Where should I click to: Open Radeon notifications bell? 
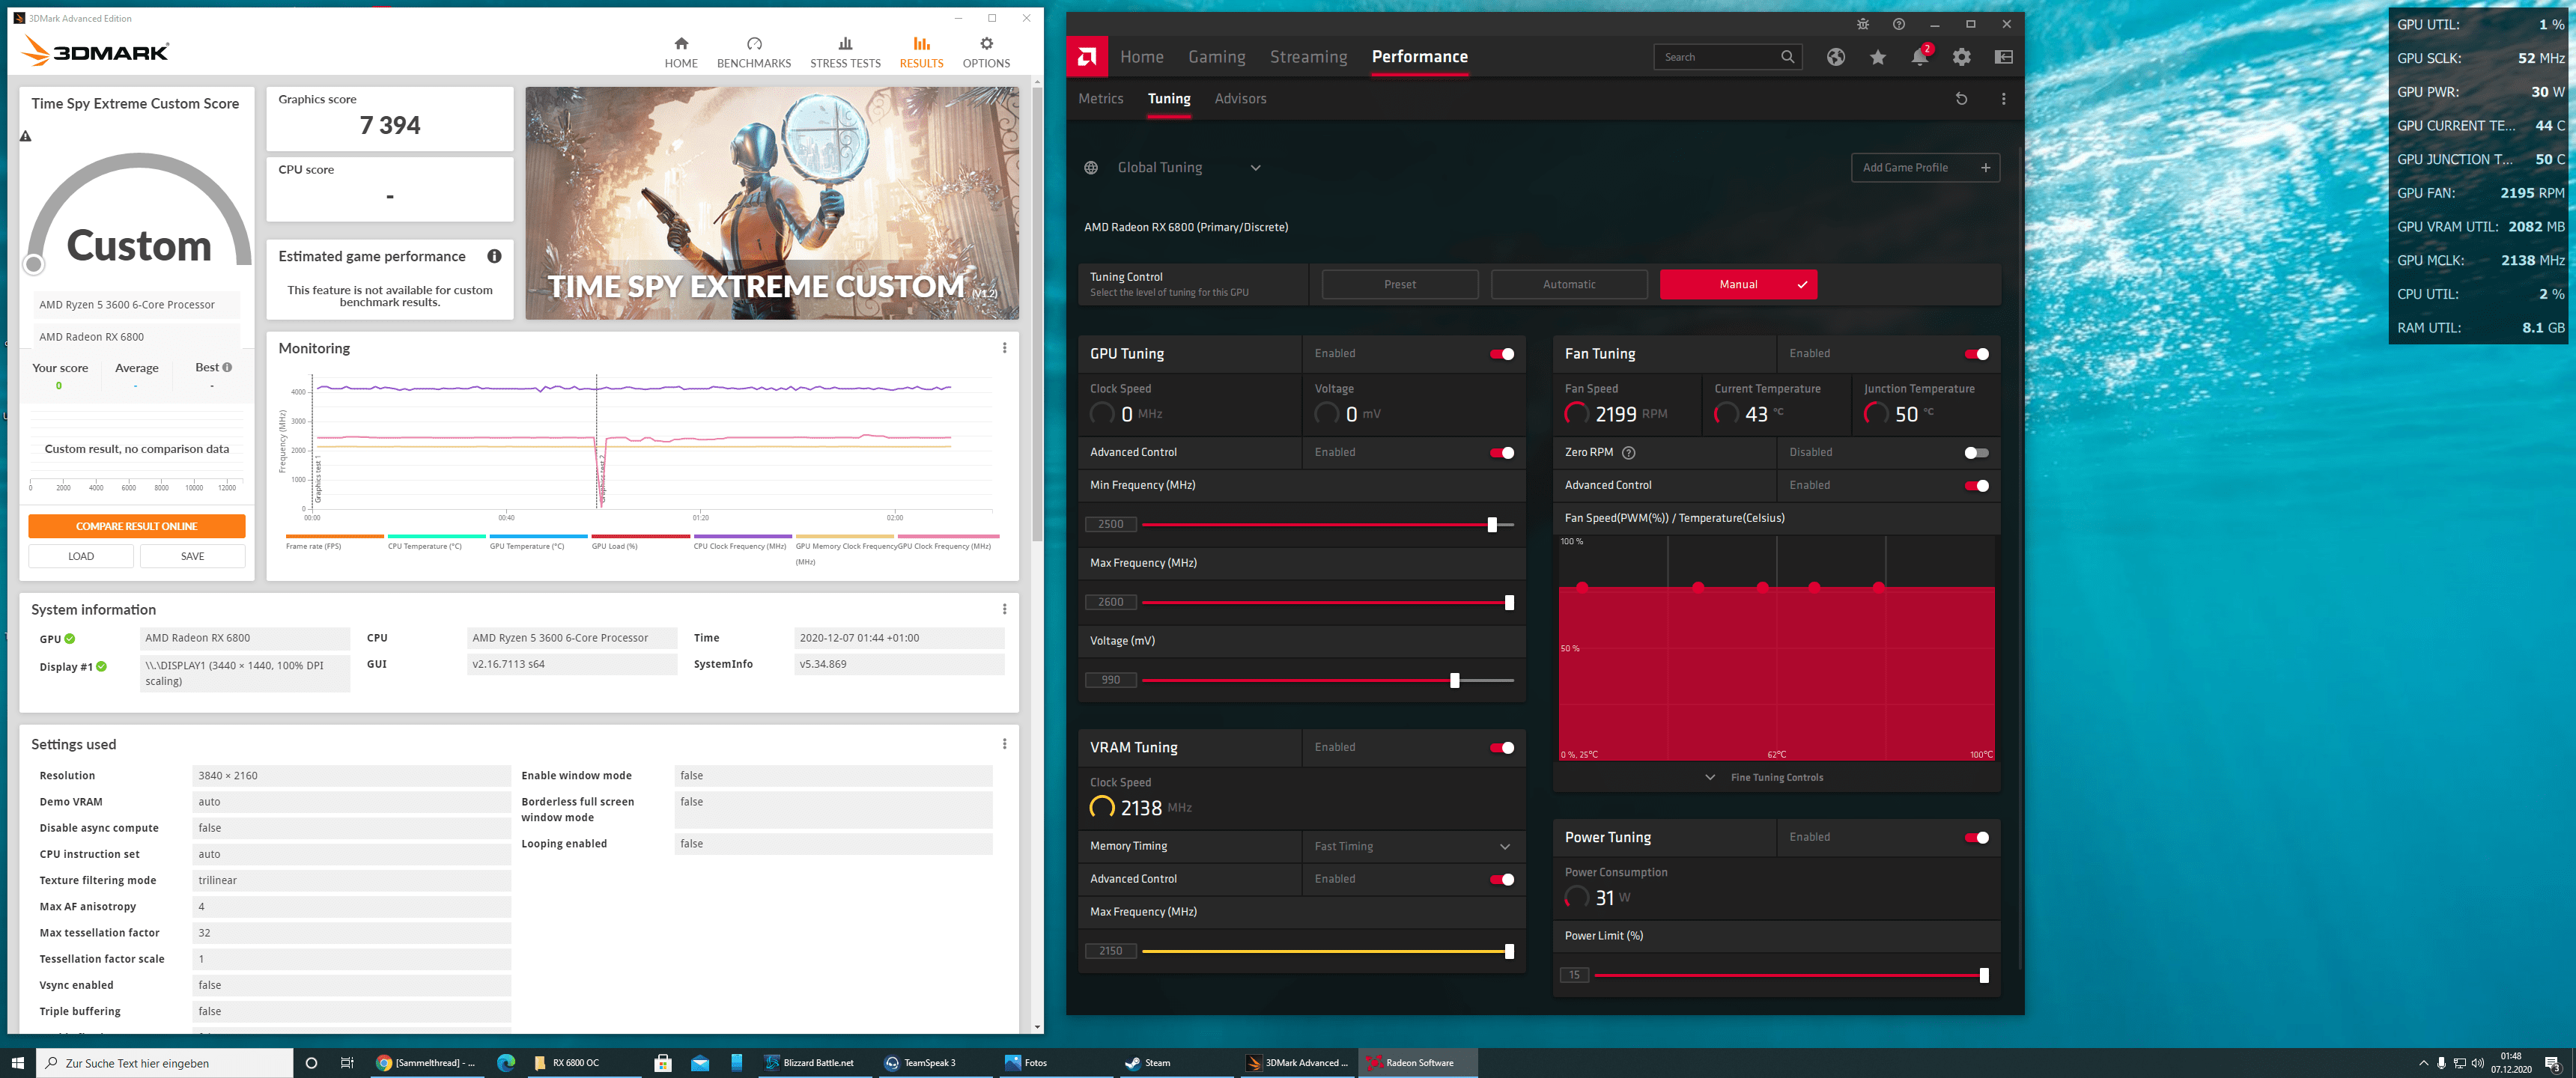click(1919, 57)
